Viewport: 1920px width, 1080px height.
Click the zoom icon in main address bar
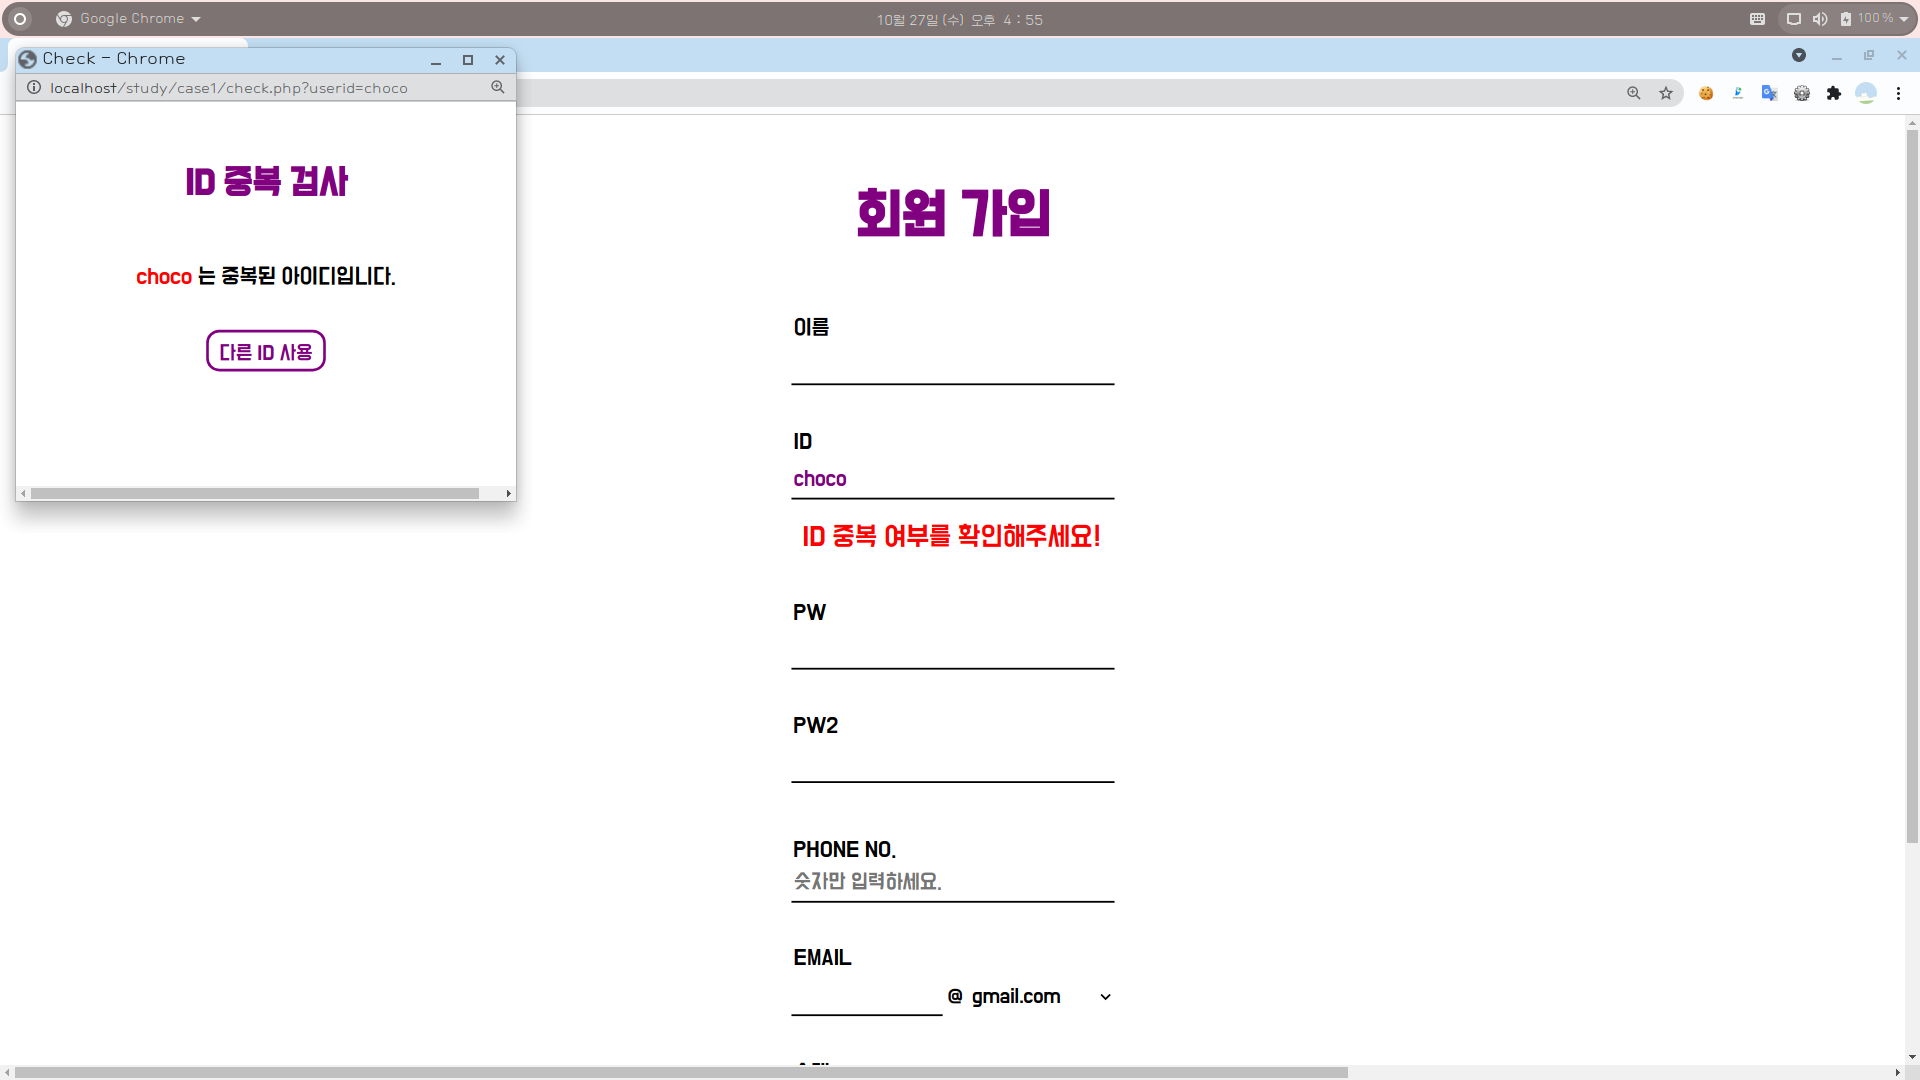pos(1634,93)
